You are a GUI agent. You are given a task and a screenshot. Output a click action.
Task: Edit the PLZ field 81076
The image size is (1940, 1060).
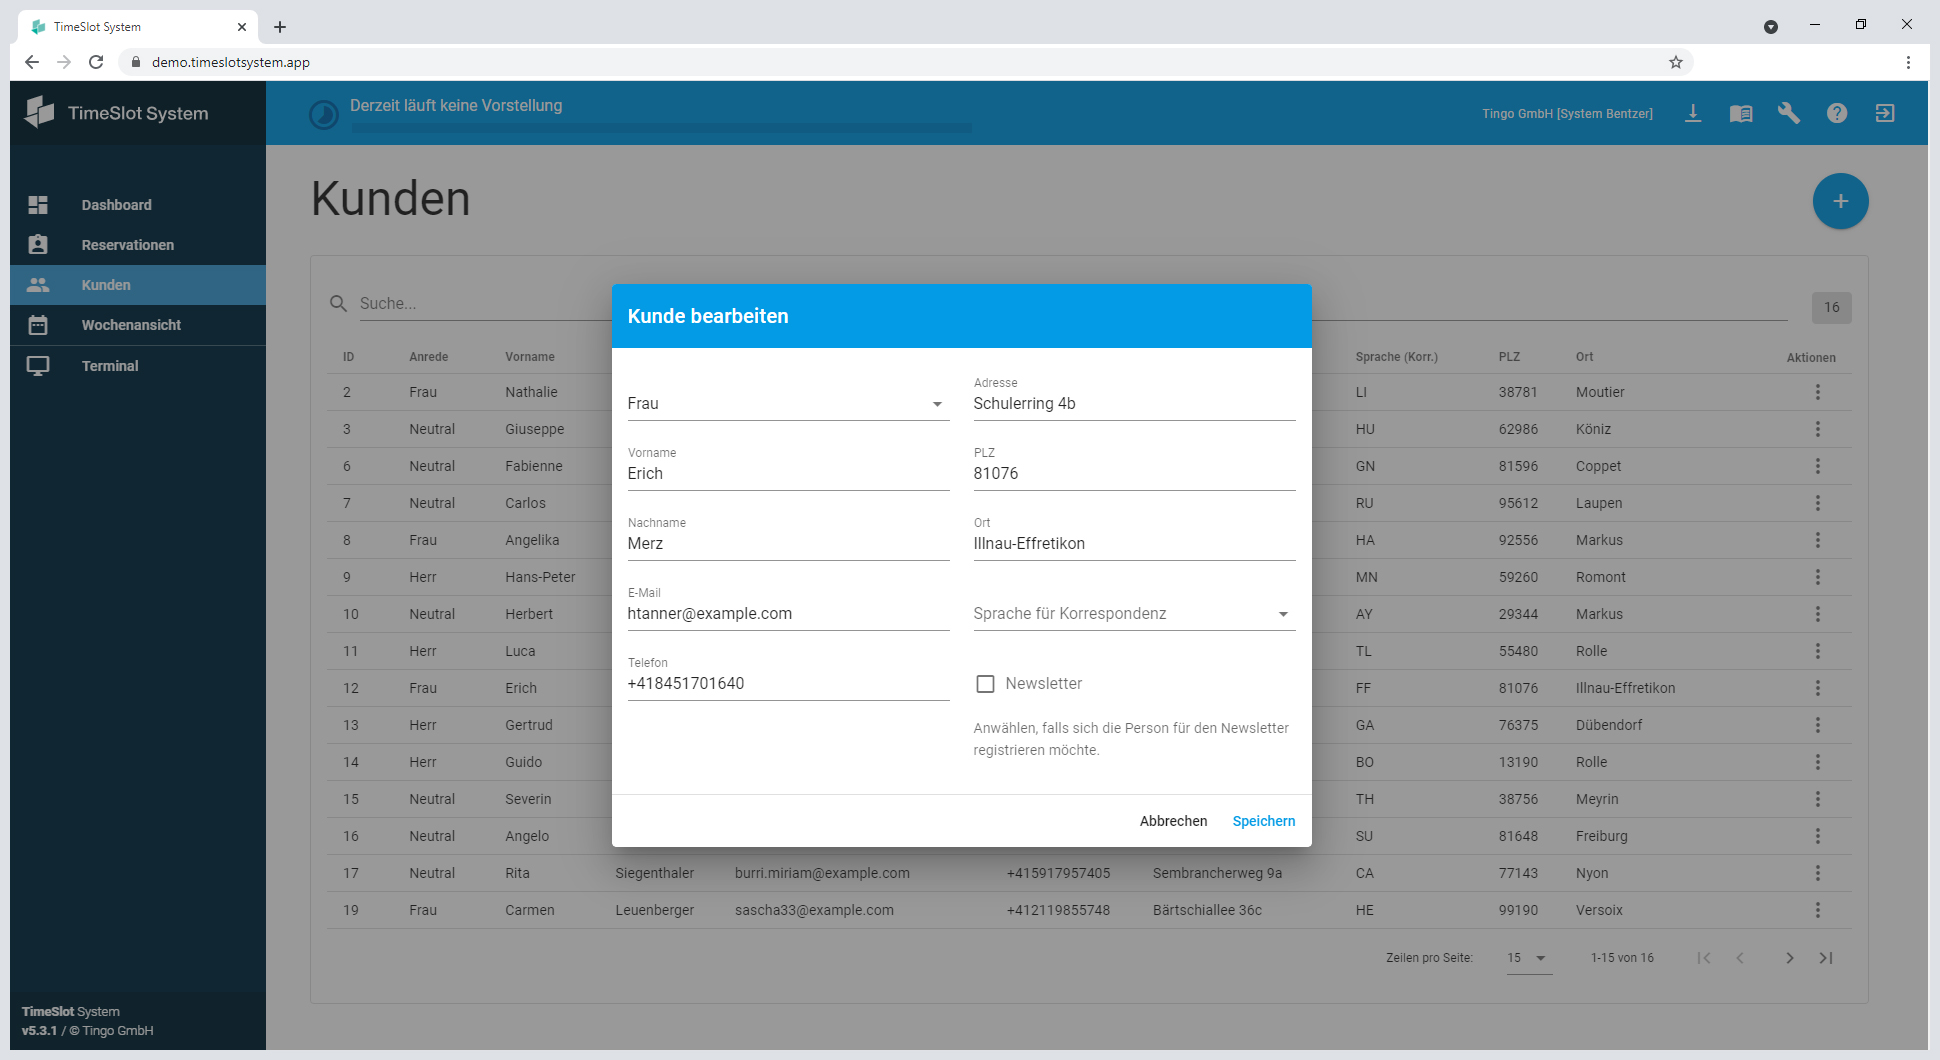(x=1134, y=474)
